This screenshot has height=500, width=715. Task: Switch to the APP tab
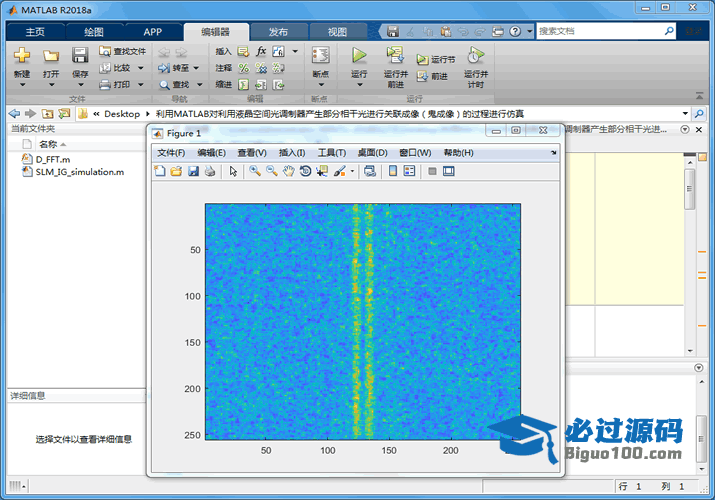152,32
